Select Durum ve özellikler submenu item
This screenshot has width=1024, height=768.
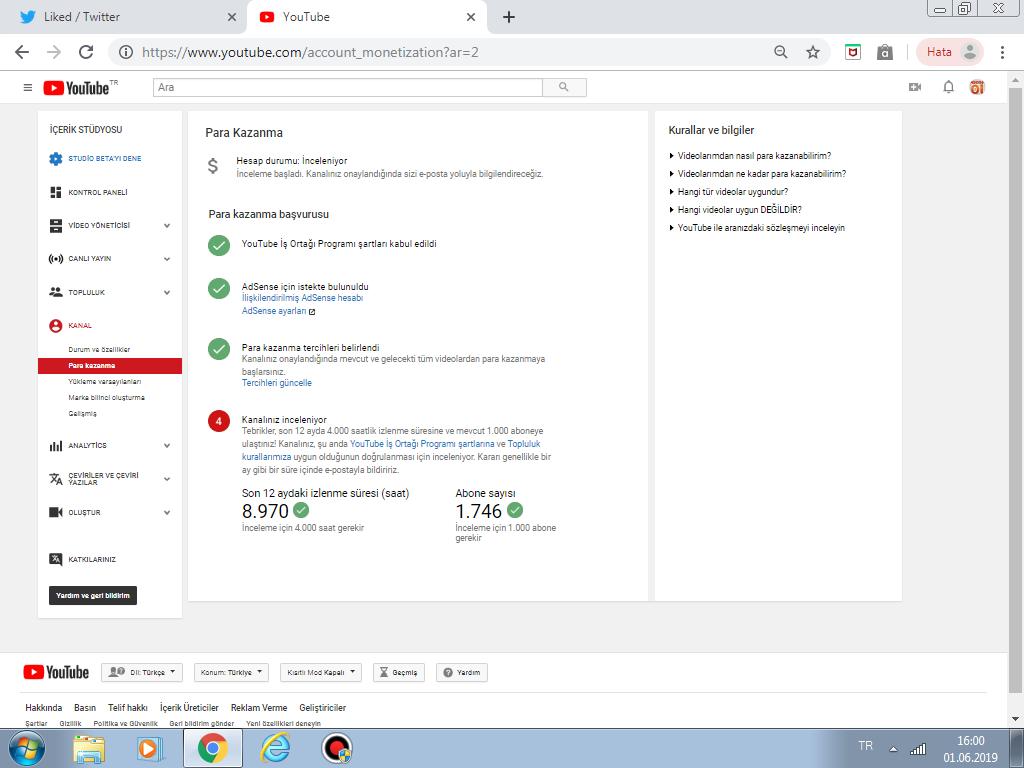pos(99,349)
